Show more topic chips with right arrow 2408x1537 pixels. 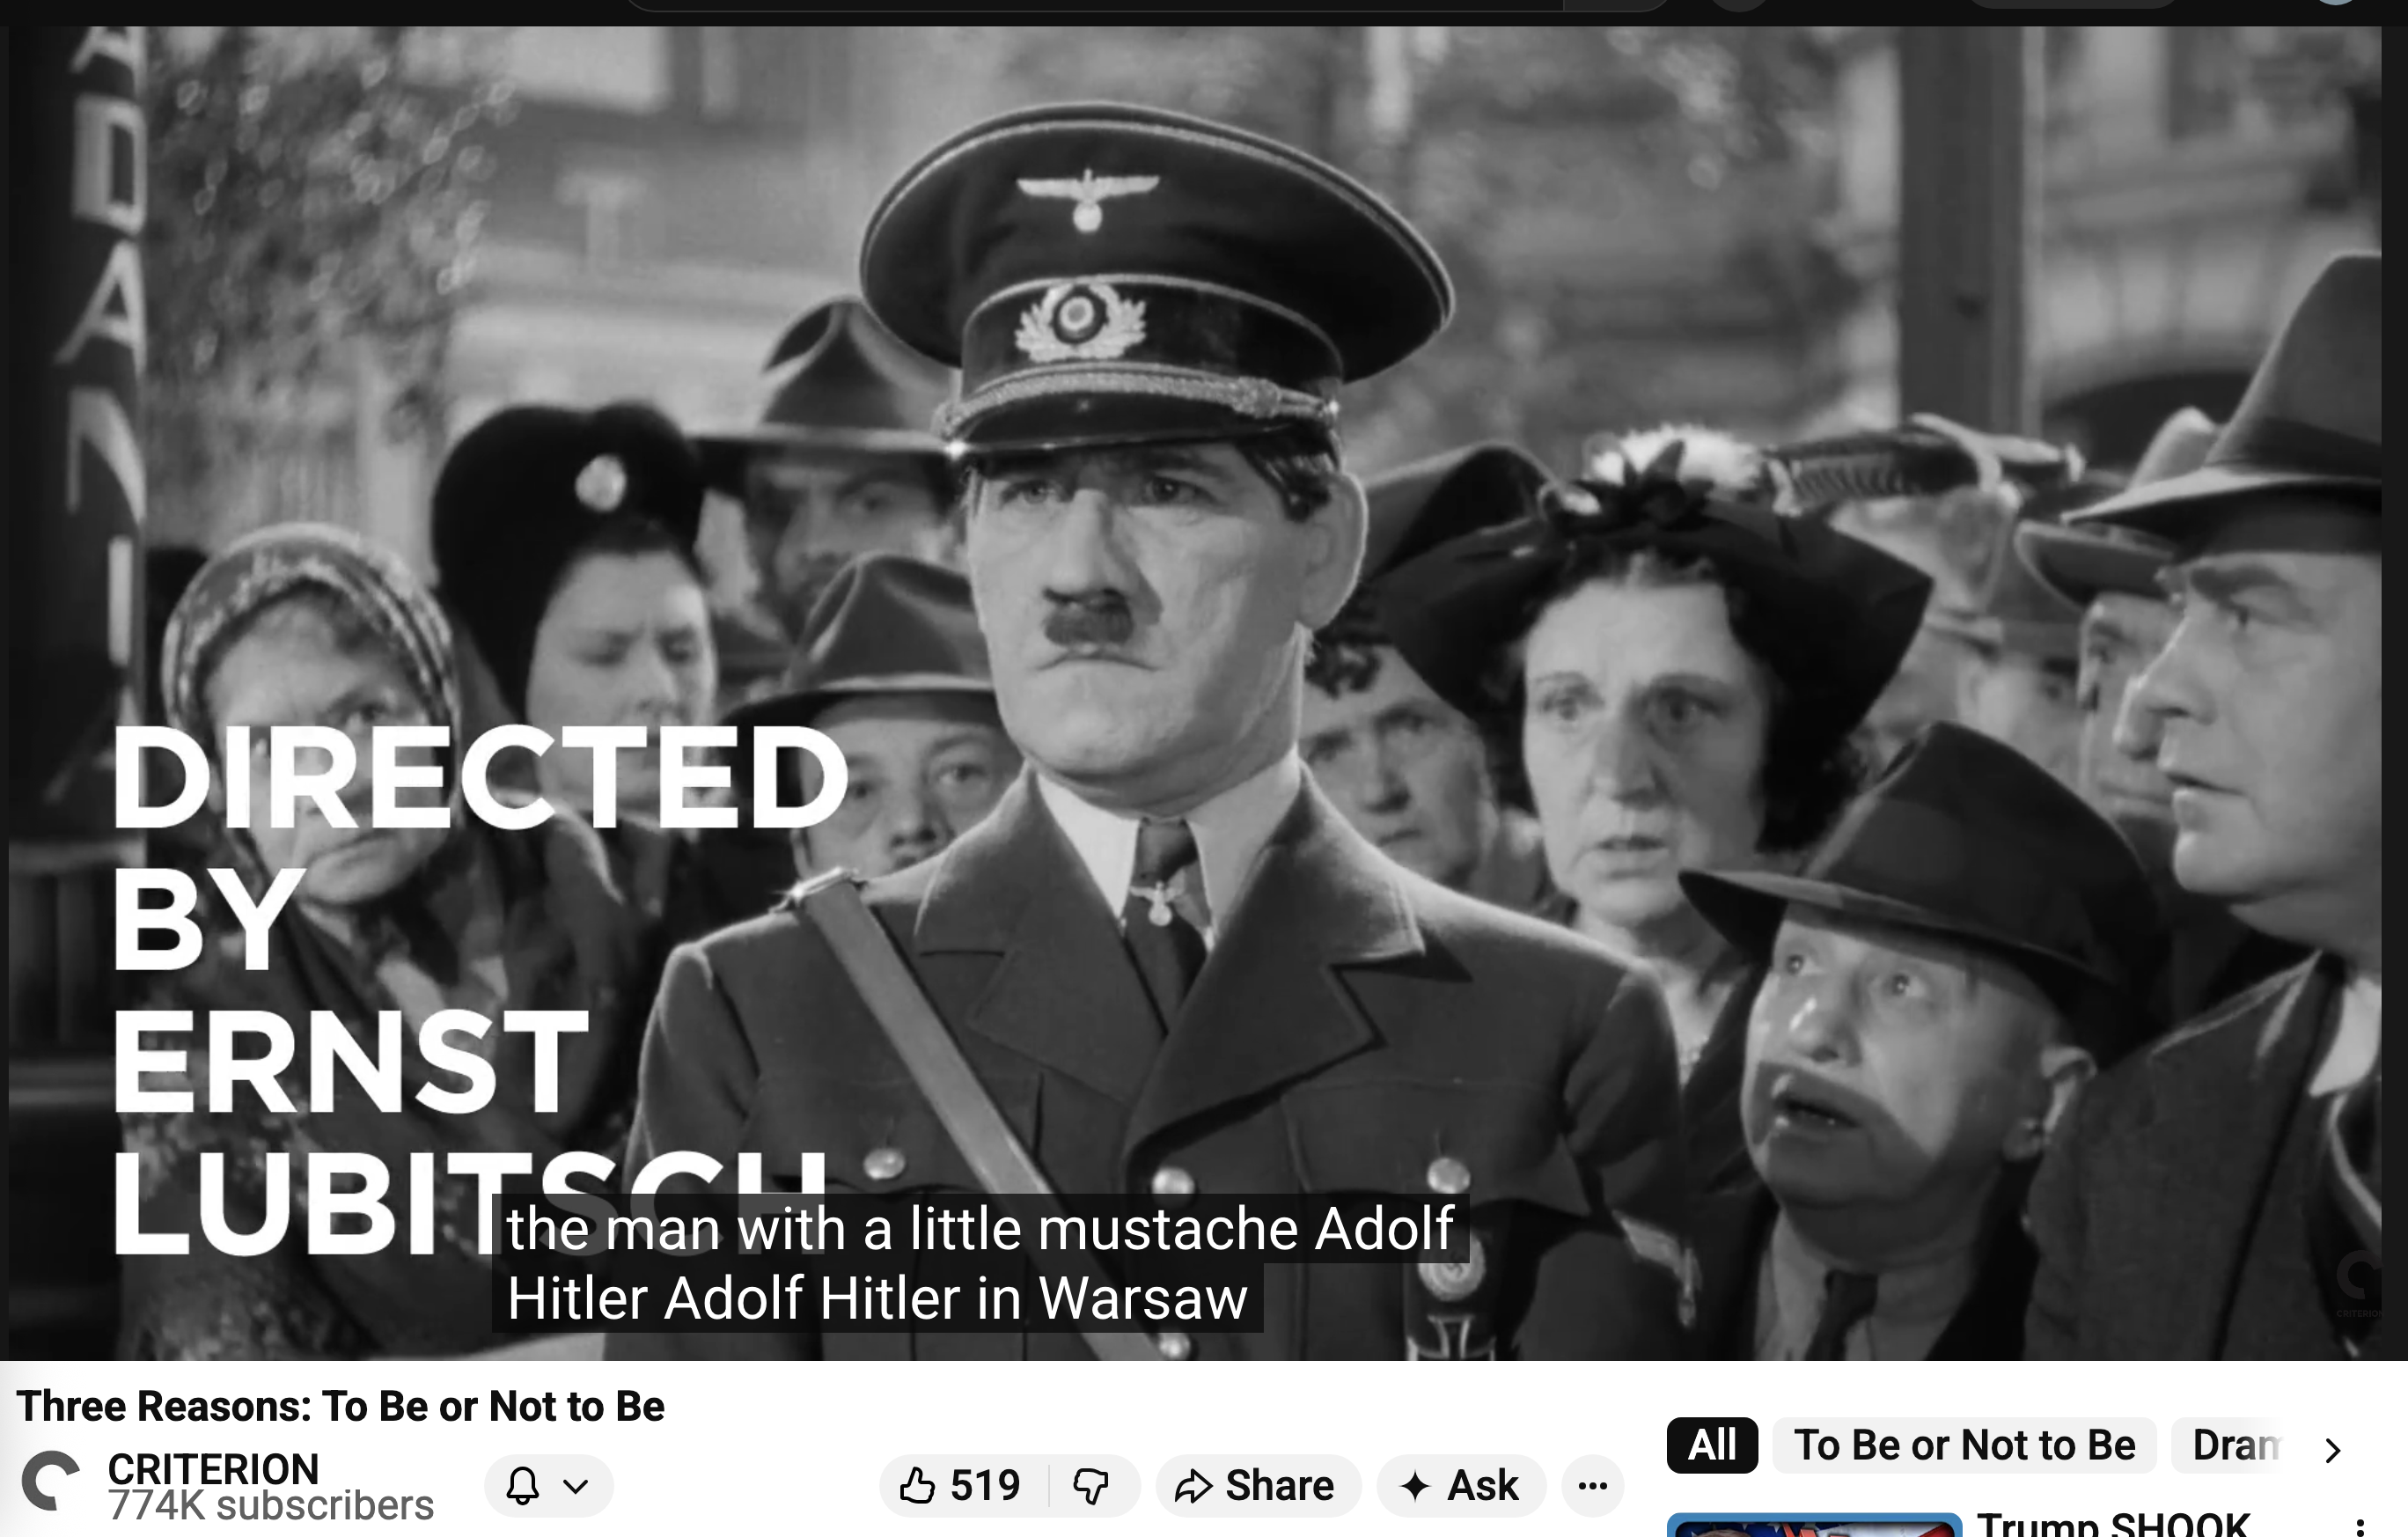2333,1449
